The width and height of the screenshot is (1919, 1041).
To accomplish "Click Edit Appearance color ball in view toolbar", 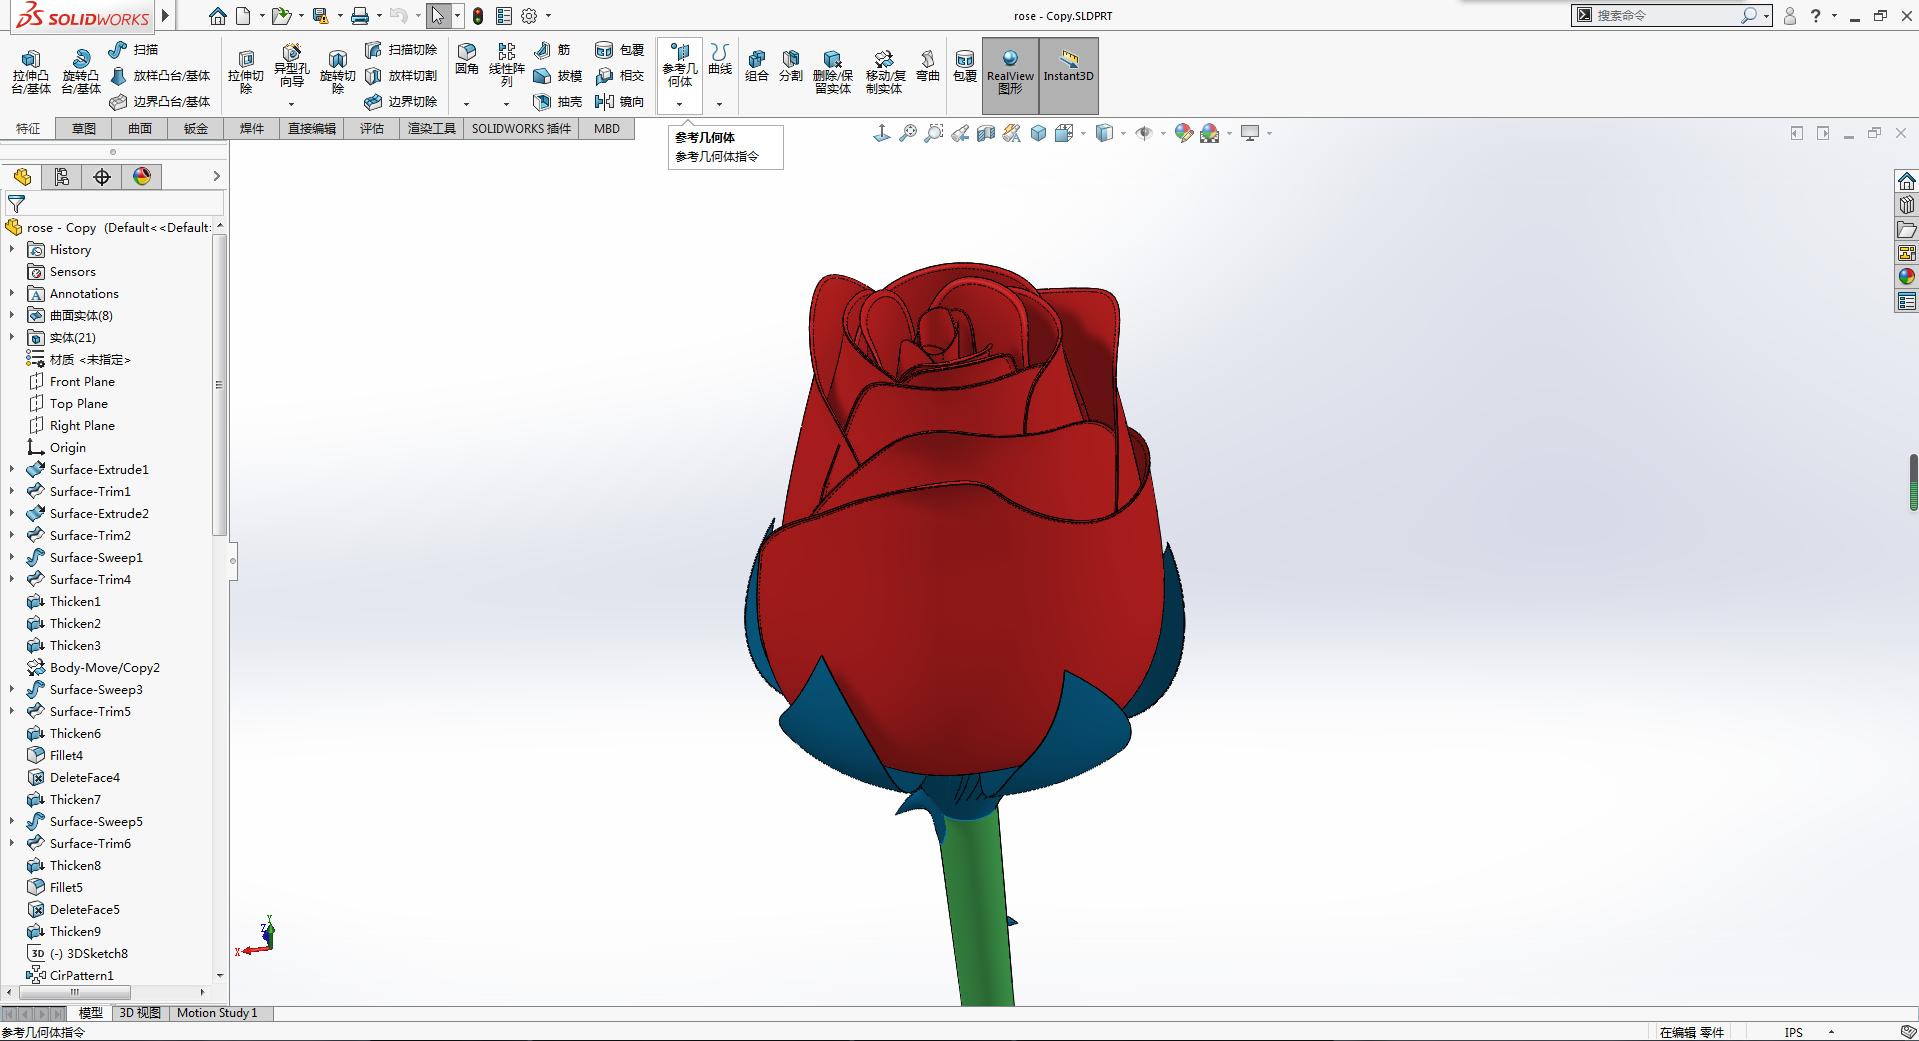I will coord(1184,133).
